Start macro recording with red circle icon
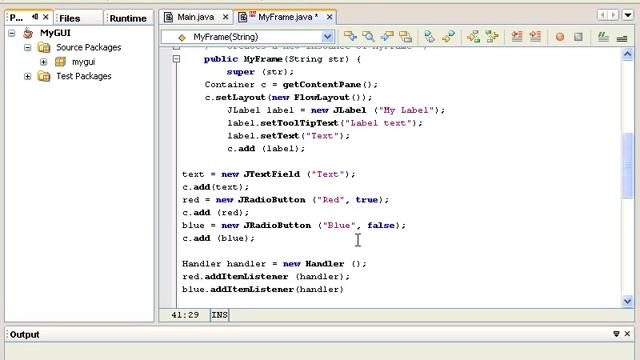 point(560,37)
